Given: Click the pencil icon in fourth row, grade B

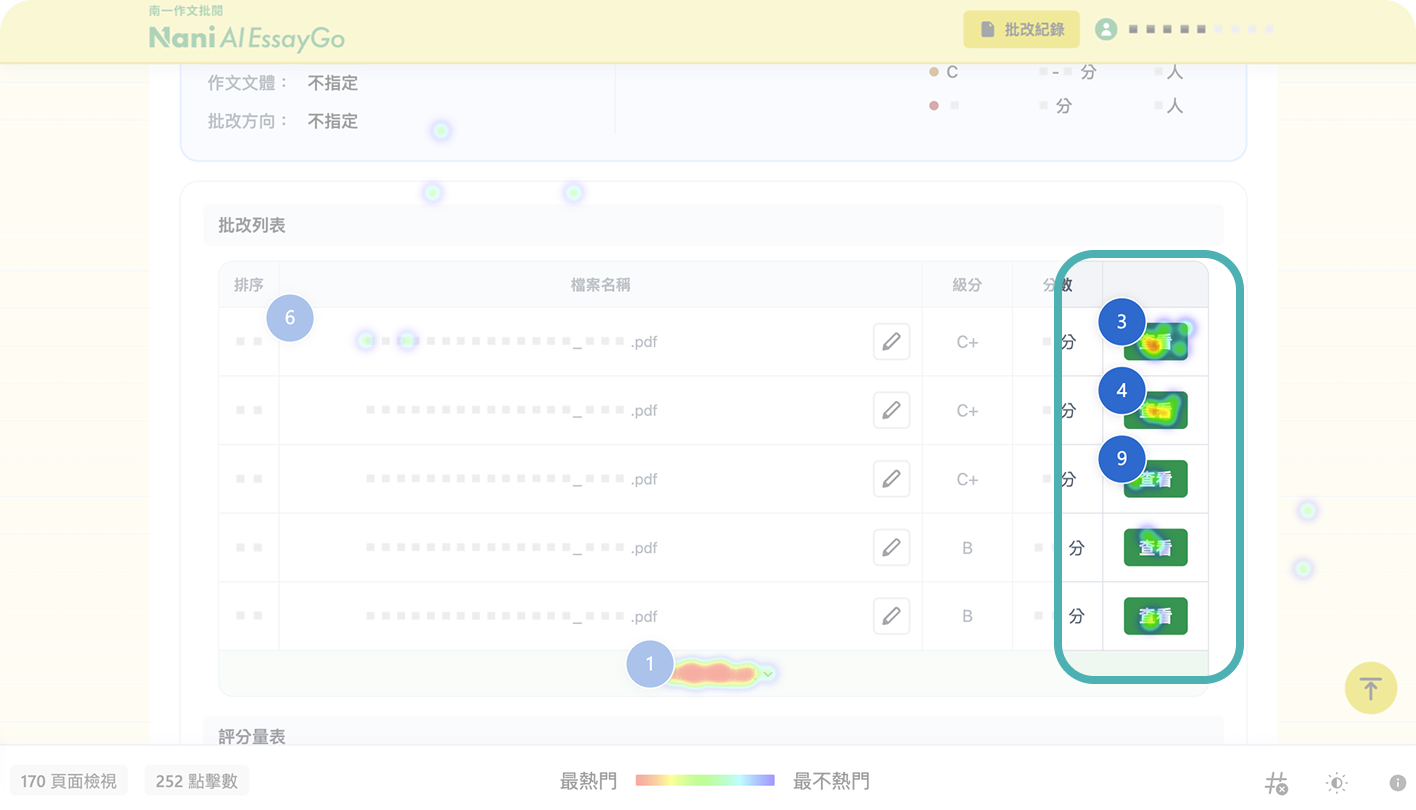Looking at the screenshot, I should 891,548.
